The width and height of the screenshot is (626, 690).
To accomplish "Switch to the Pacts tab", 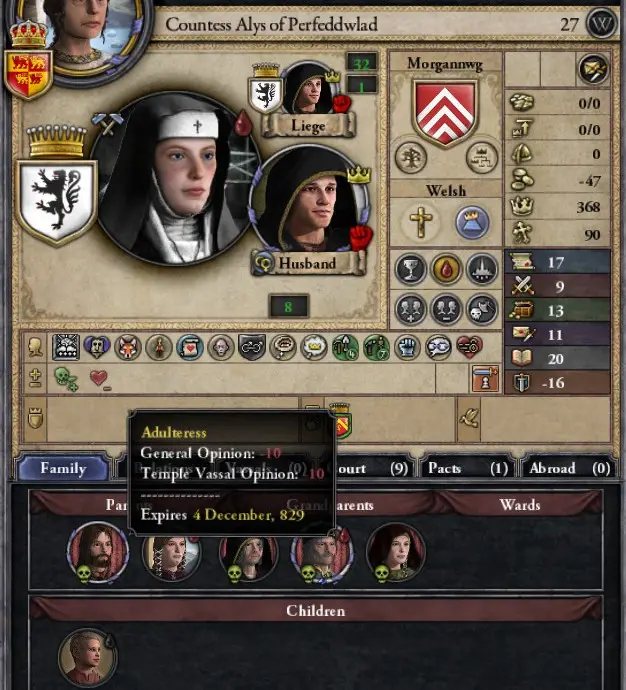I will (468, 468).
